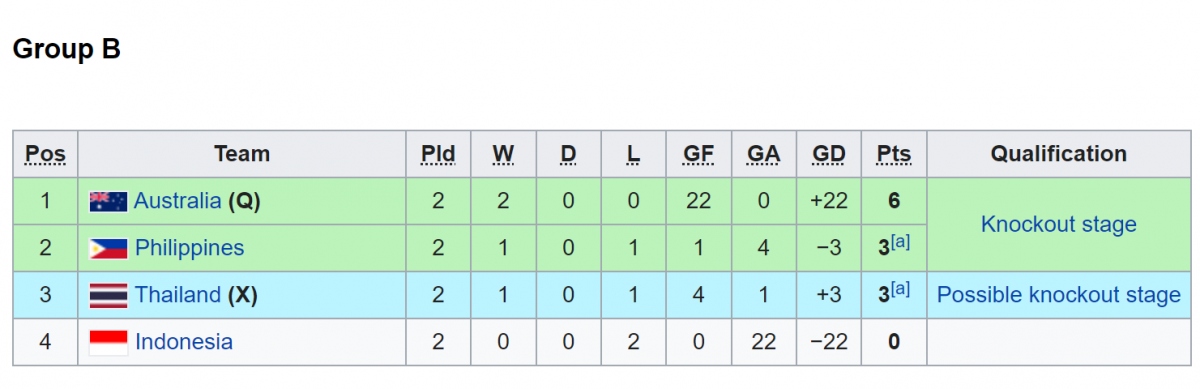Click the GA column header abbreviation
1200x389 pixels.
[x=763, y=154]
